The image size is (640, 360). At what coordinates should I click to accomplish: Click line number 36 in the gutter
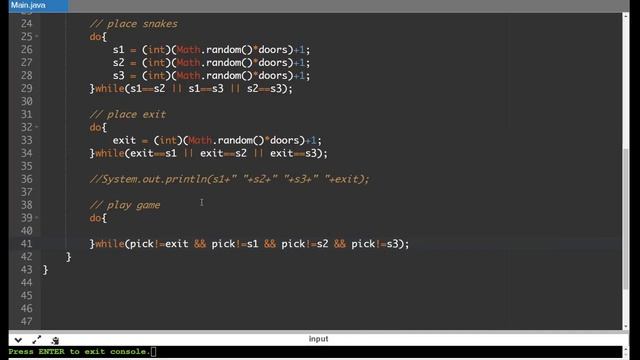[x=26, y=179]
